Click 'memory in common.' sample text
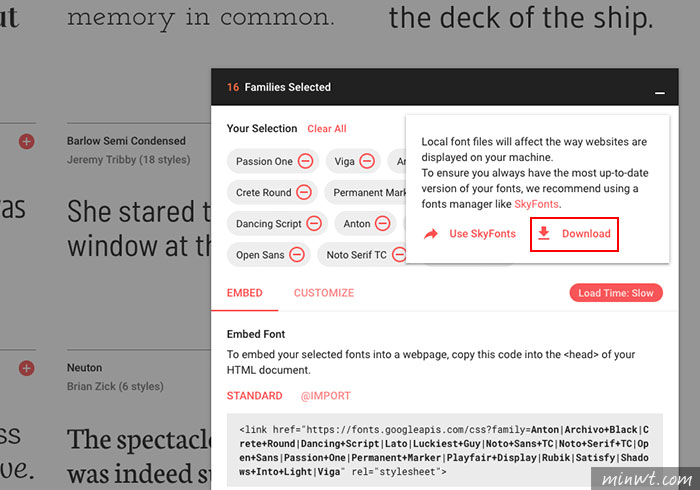700x490 pixels. [200, 19]
